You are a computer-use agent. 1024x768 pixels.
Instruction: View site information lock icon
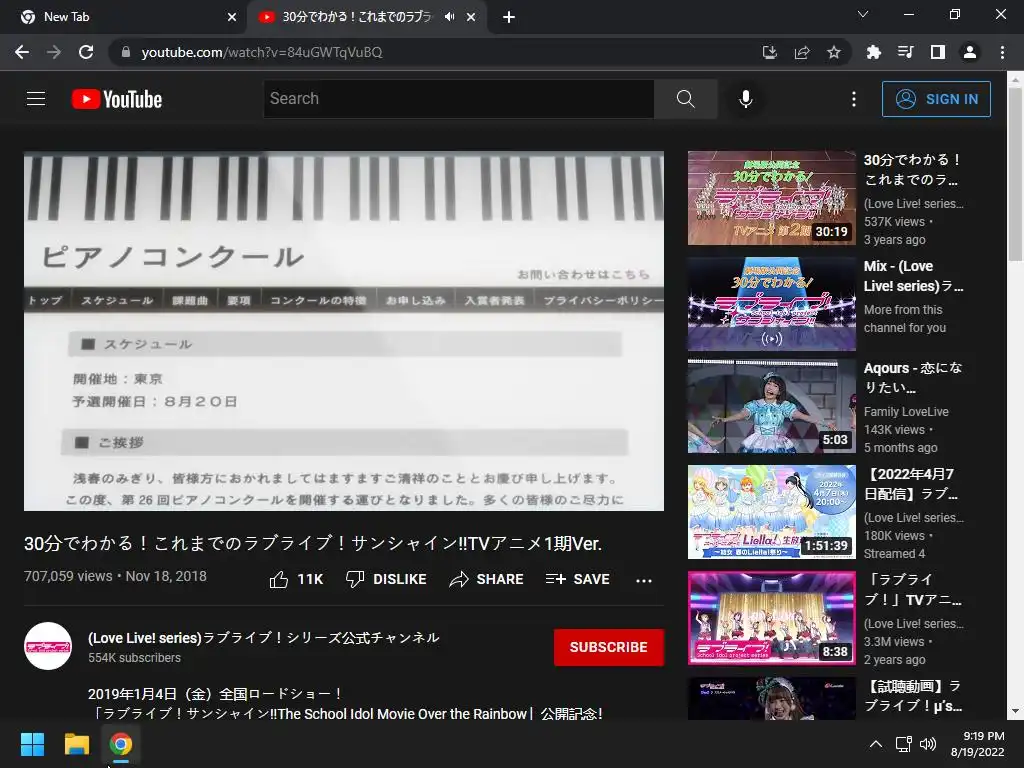point(125,52)
